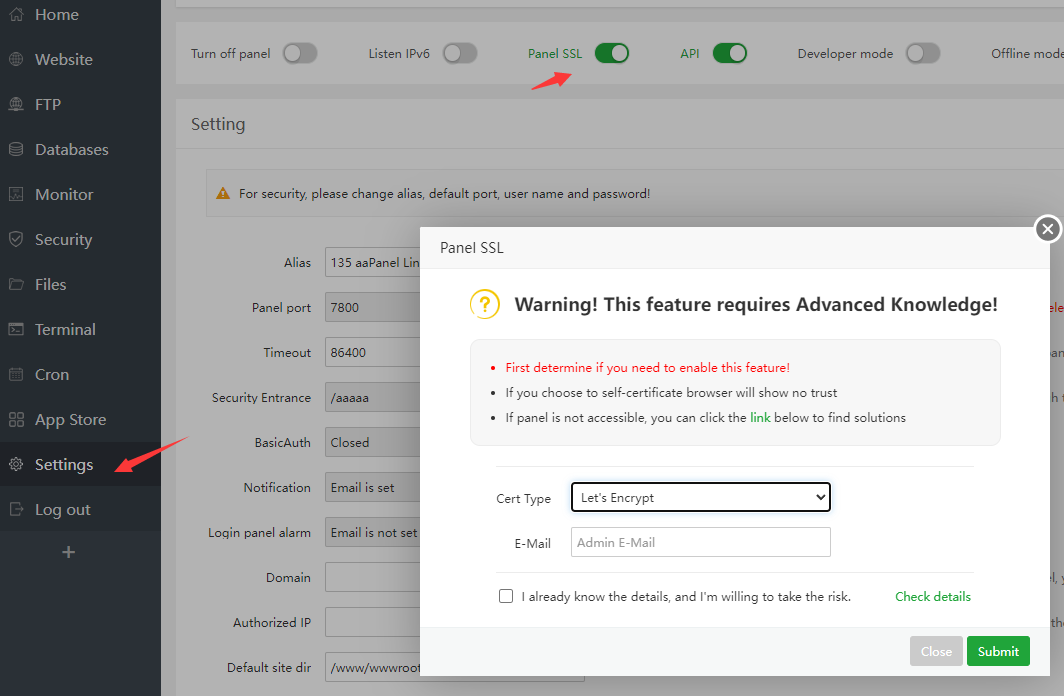The image size is (1064, 696).
Task: Check the I already know the details box
Action: 506,596
